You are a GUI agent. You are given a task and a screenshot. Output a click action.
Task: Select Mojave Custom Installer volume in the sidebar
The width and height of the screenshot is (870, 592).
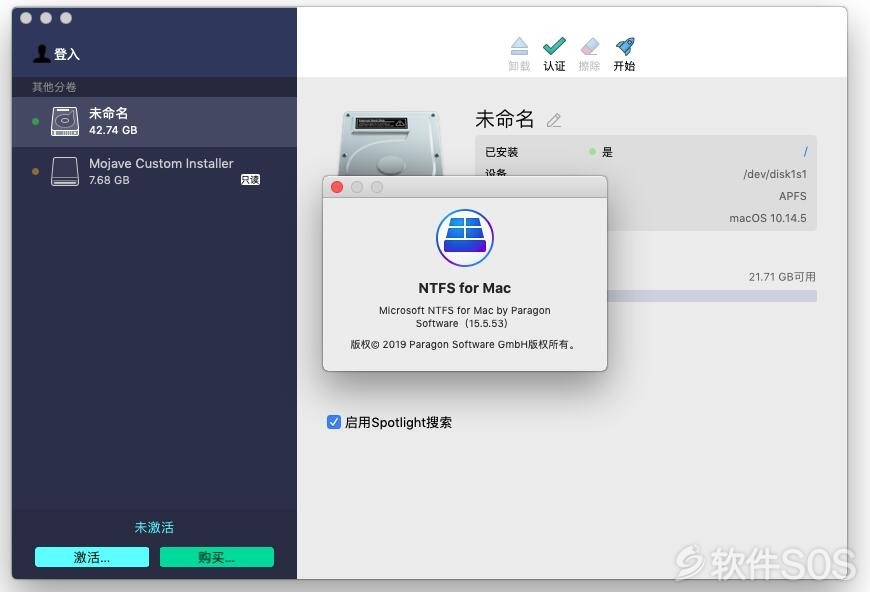pos(154,171)
